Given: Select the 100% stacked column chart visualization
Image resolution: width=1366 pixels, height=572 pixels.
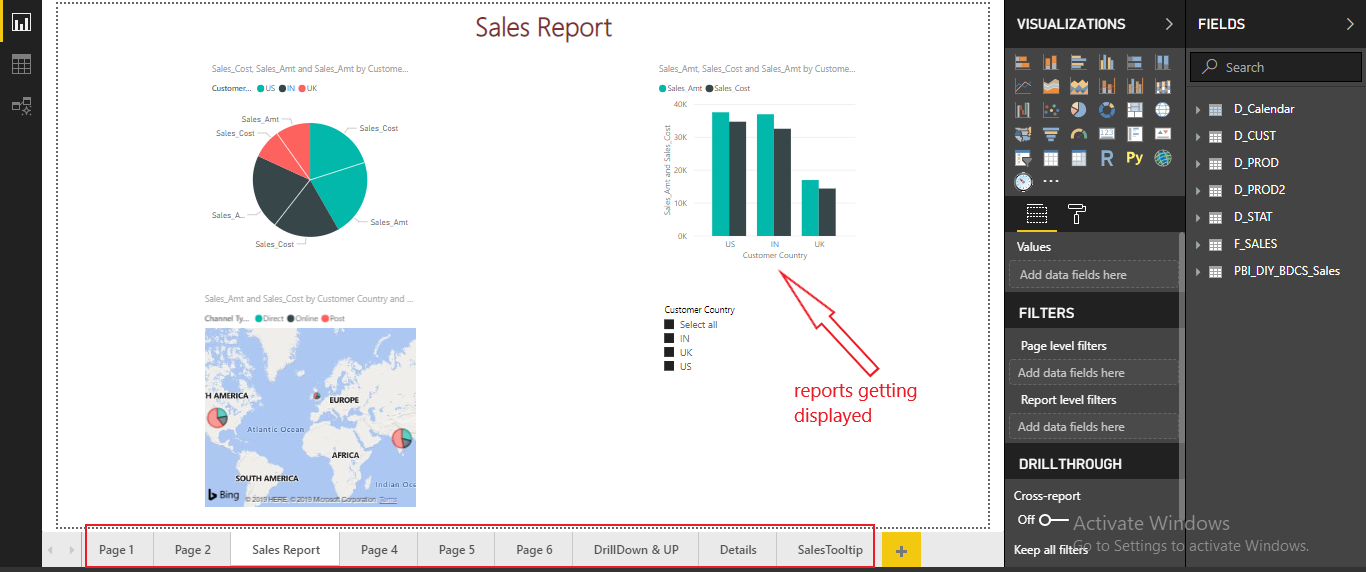Looking at the screenshot, I should [x=1162, y=62].
